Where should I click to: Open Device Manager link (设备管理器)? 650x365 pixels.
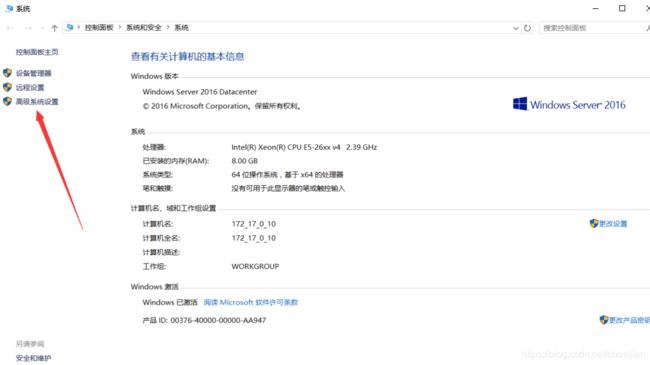(x=34, y=73)
